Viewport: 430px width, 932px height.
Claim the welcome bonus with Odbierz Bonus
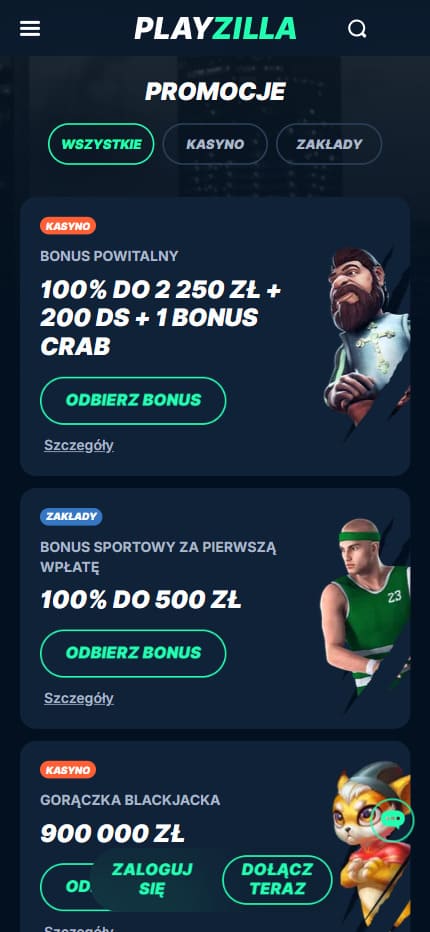(x=133, y=400)
